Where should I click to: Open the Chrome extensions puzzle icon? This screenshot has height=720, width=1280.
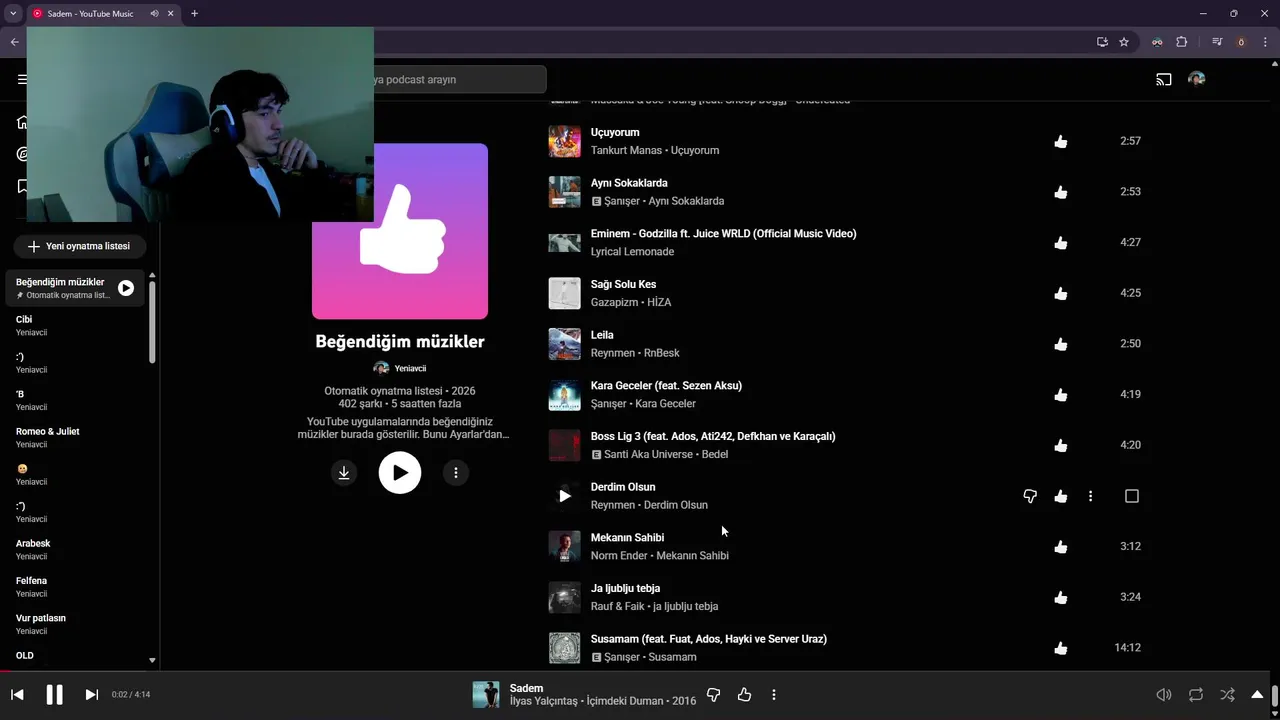pyautogui.click(x=1182, y=42)
